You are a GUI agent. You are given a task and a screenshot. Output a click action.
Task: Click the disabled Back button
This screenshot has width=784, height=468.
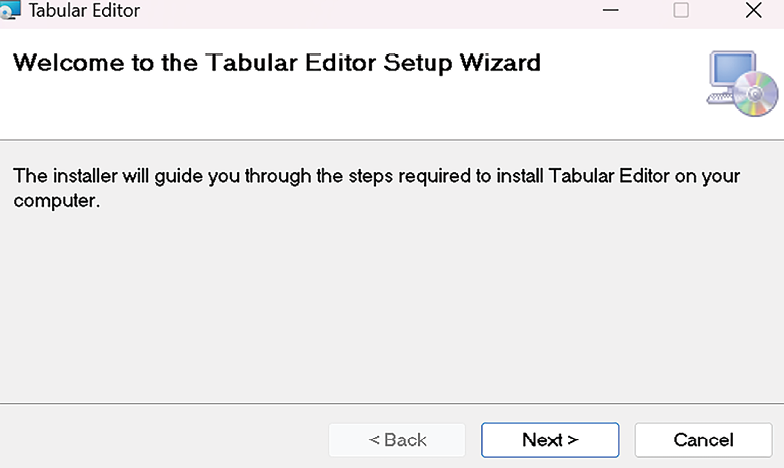tap(397, 440)
